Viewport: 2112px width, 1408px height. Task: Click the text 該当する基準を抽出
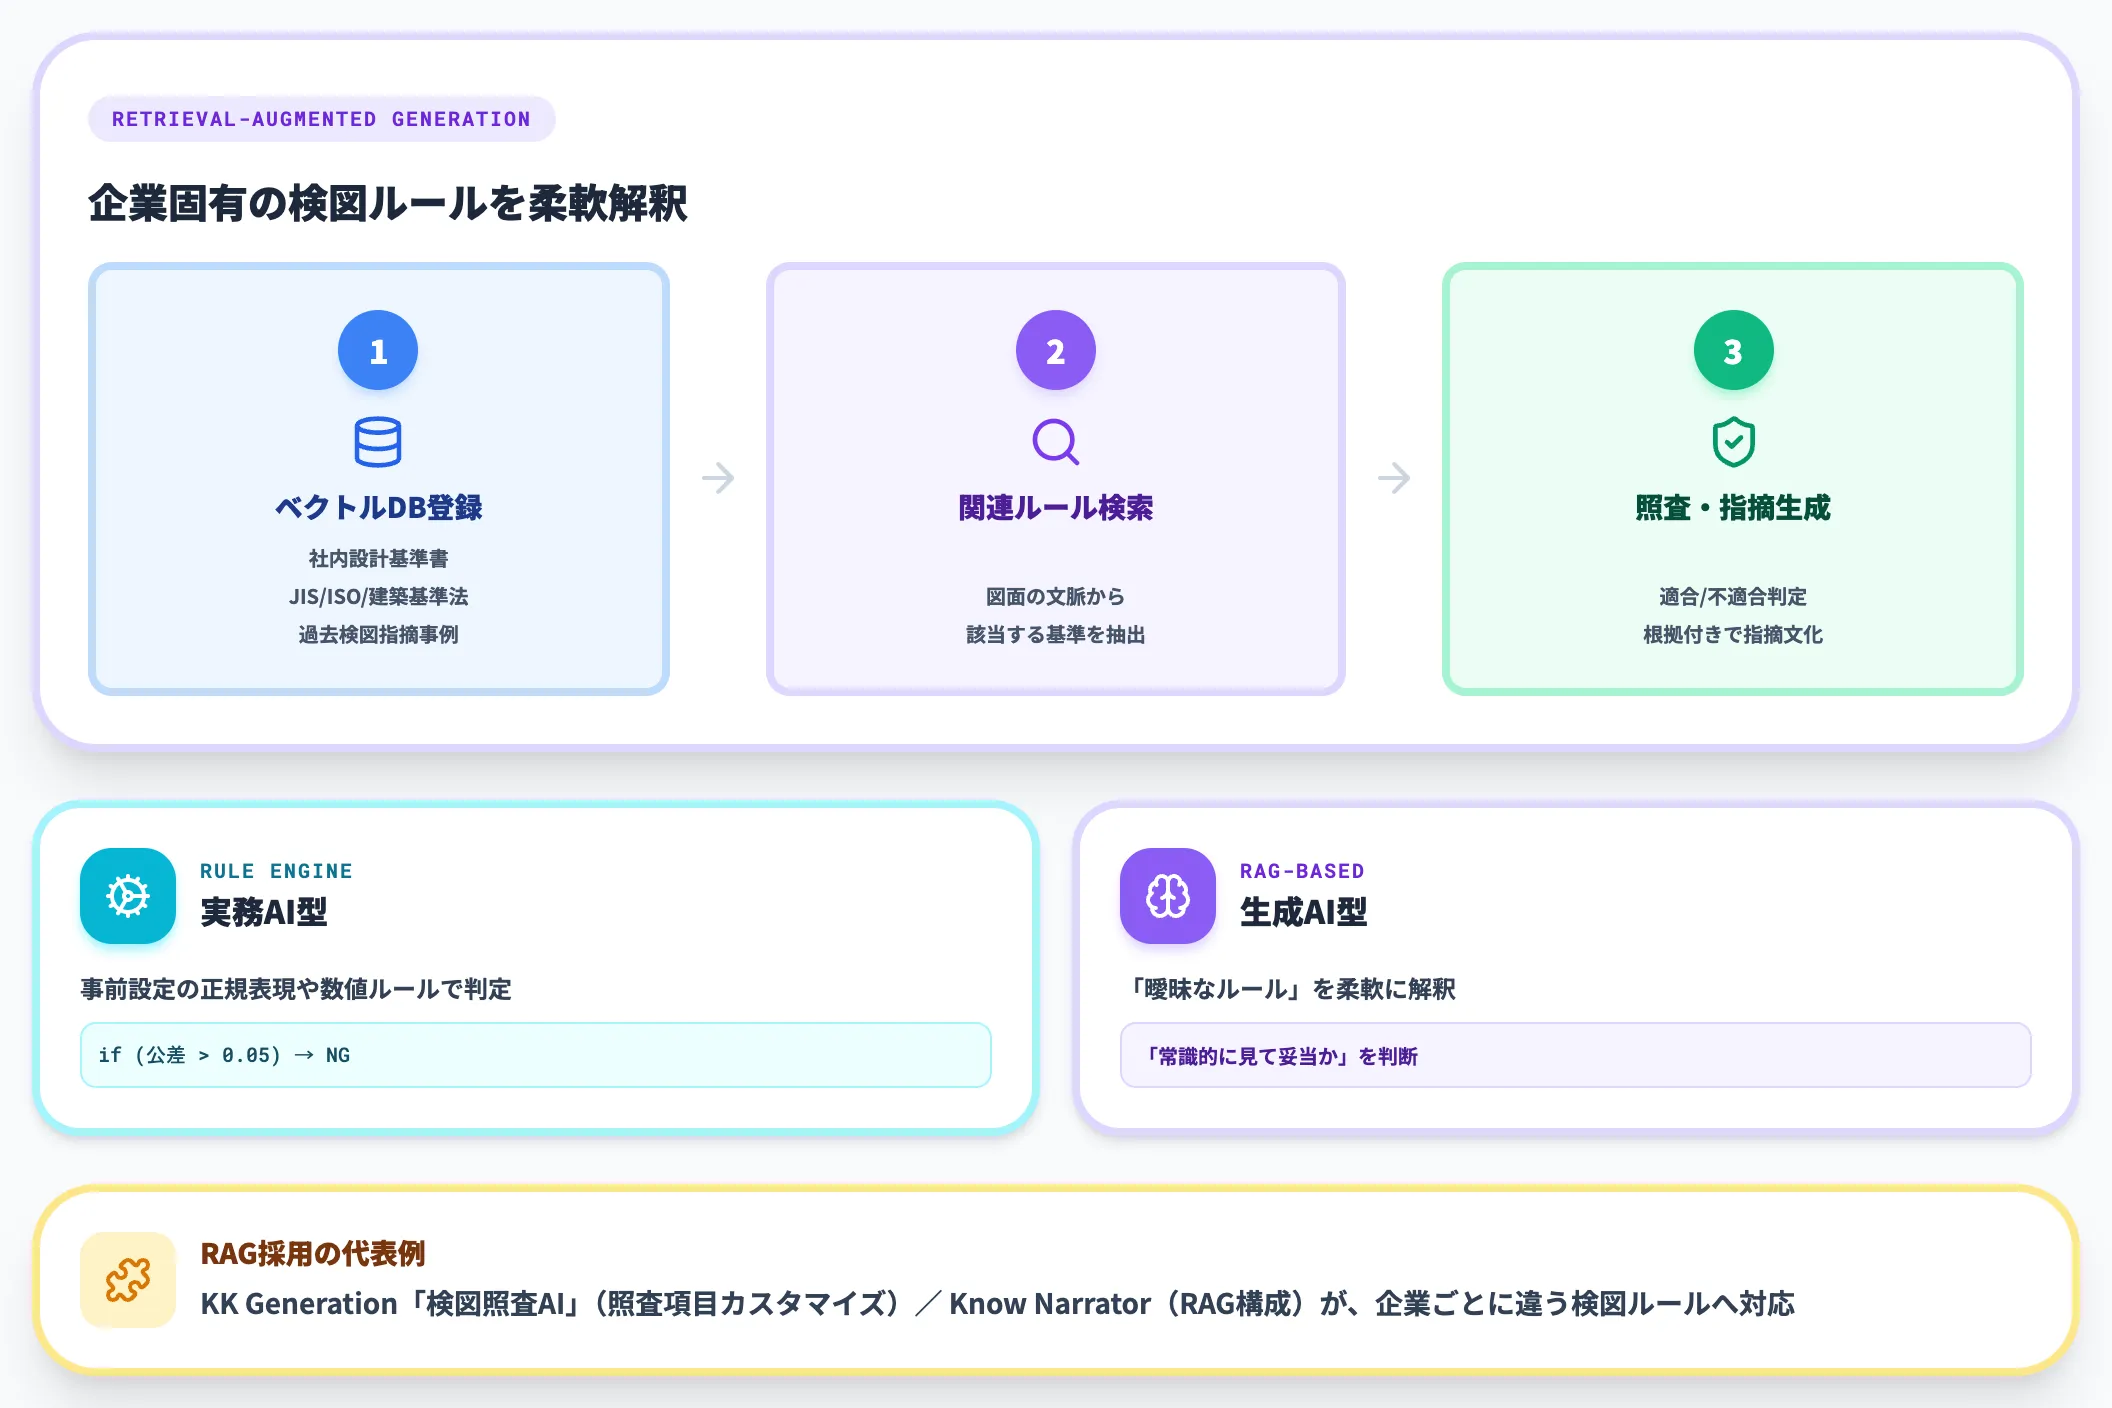[1056, 634]
